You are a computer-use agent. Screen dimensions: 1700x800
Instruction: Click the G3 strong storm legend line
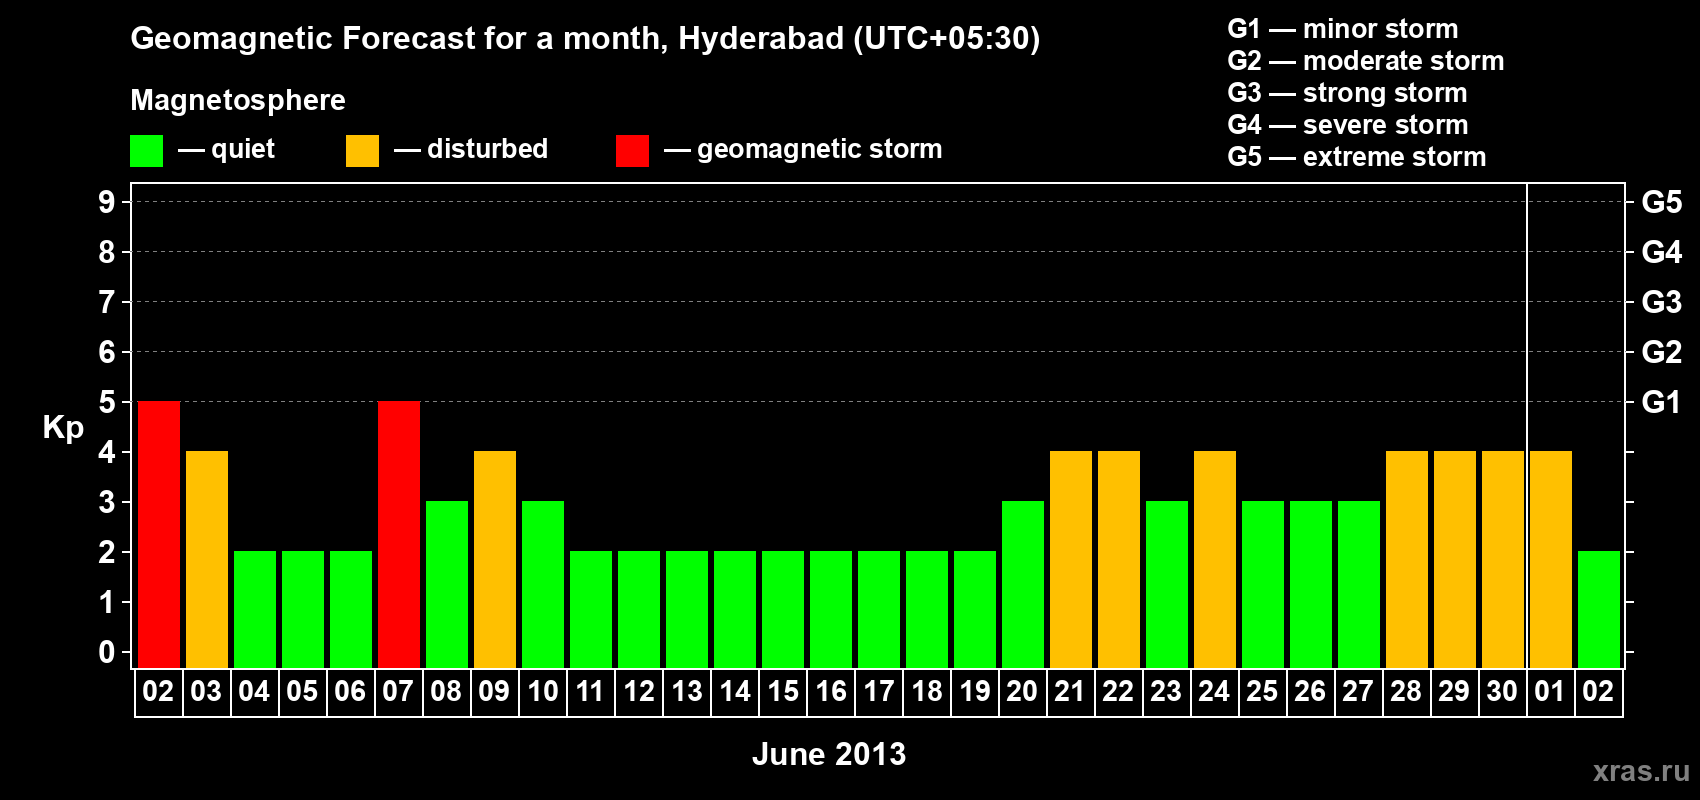pos(1348,93)
